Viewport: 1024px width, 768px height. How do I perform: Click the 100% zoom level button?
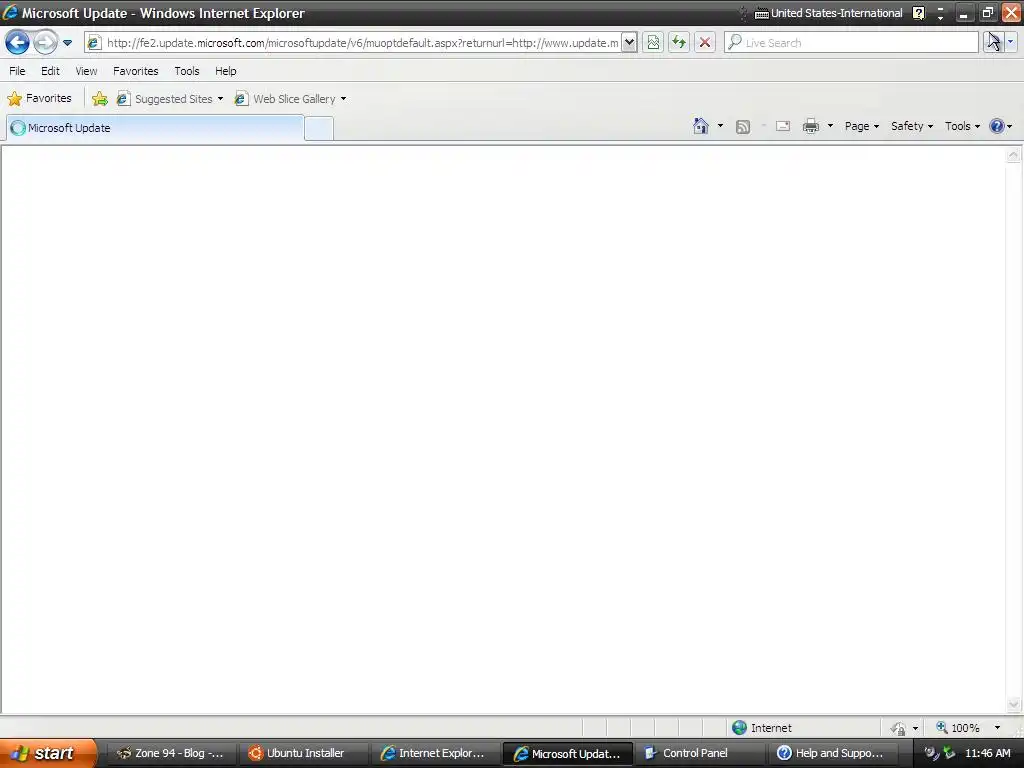[x=959, y=728]
